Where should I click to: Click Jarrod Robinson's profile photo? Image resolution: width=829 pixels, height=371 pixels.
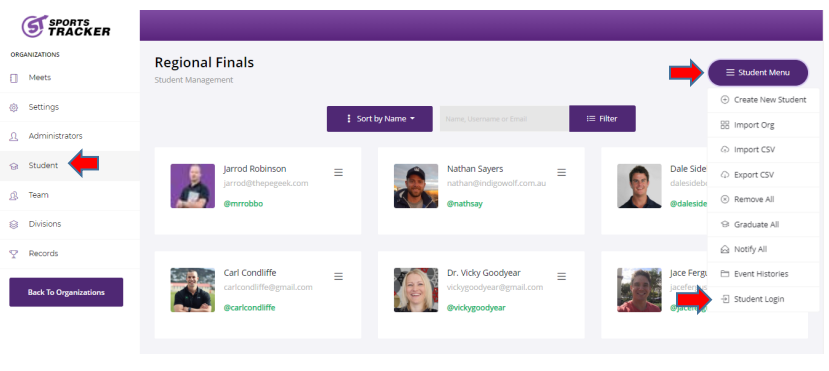[x=192, y=186]
